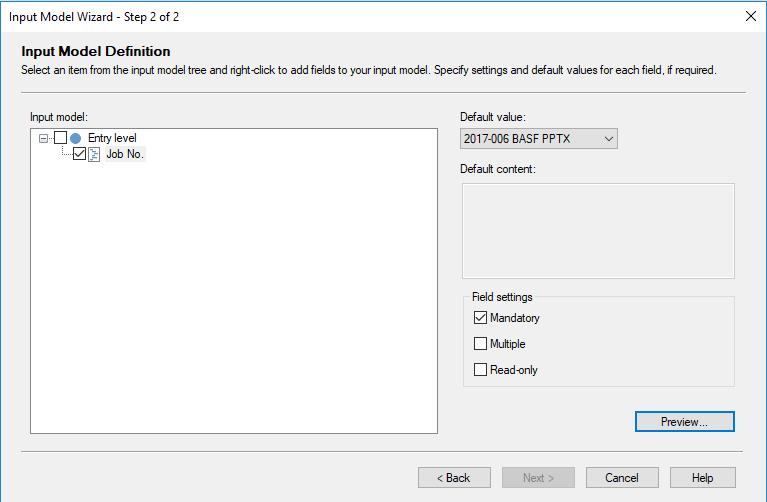The image size is (767, 502).
Task: Enable the Multiple field setting
Action: click(481, 344)
